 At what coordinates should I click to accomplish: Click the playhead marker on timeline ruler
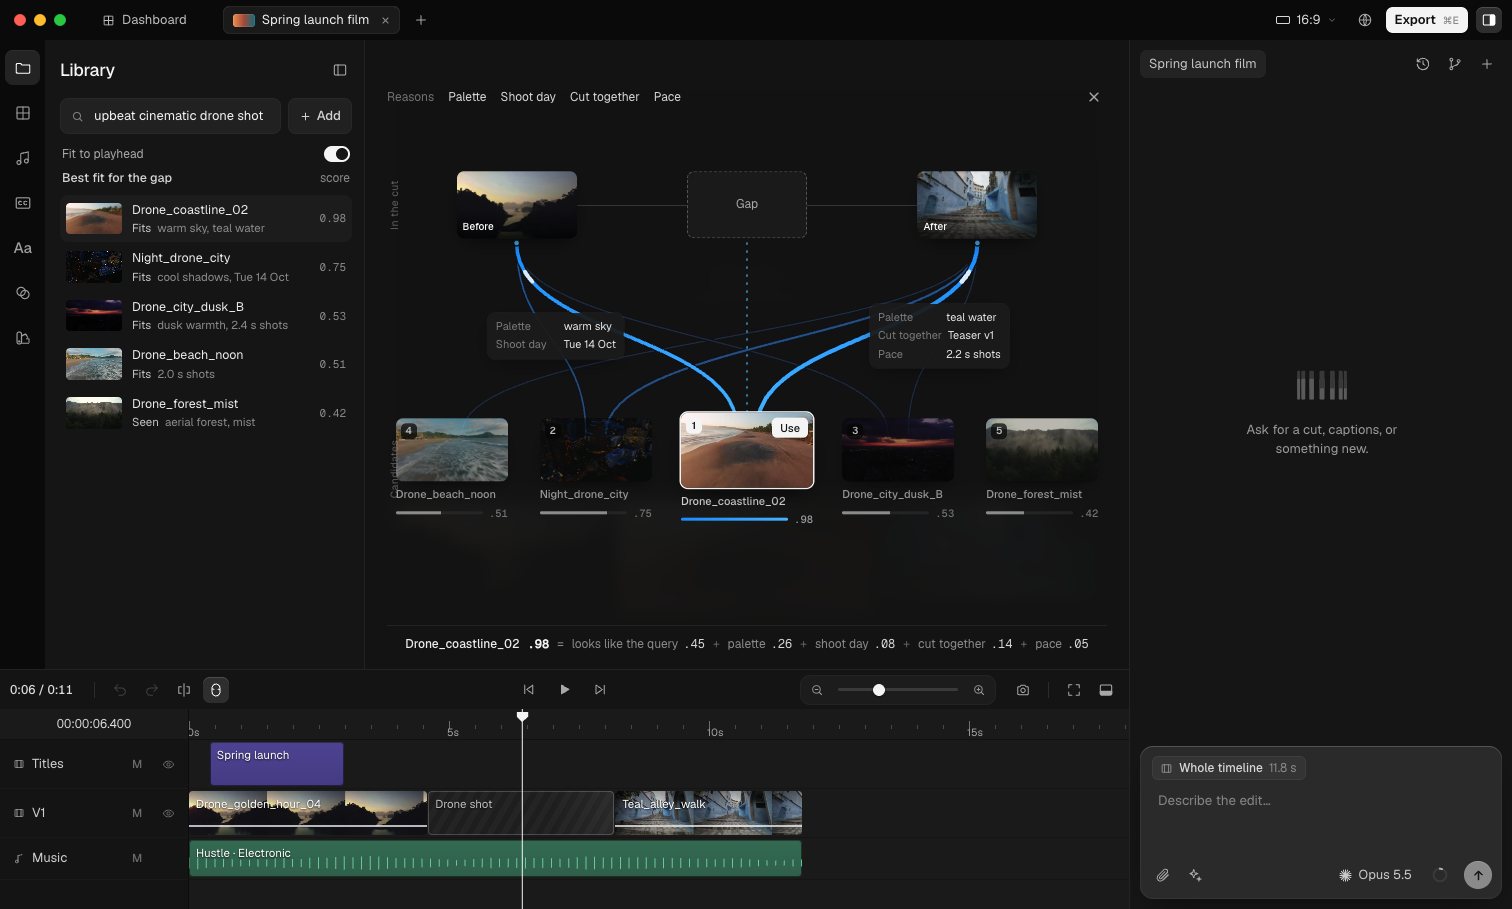522,716
